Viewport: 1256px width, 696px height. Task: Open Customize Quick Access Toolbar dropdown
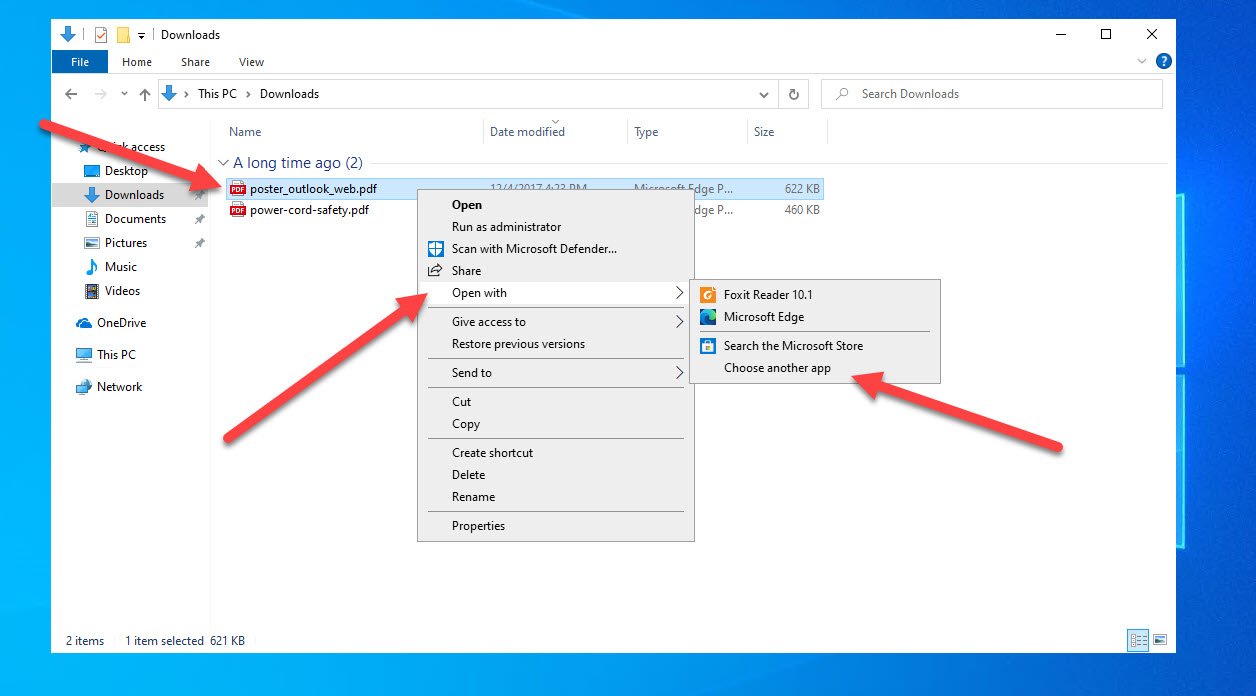point(142,35)
